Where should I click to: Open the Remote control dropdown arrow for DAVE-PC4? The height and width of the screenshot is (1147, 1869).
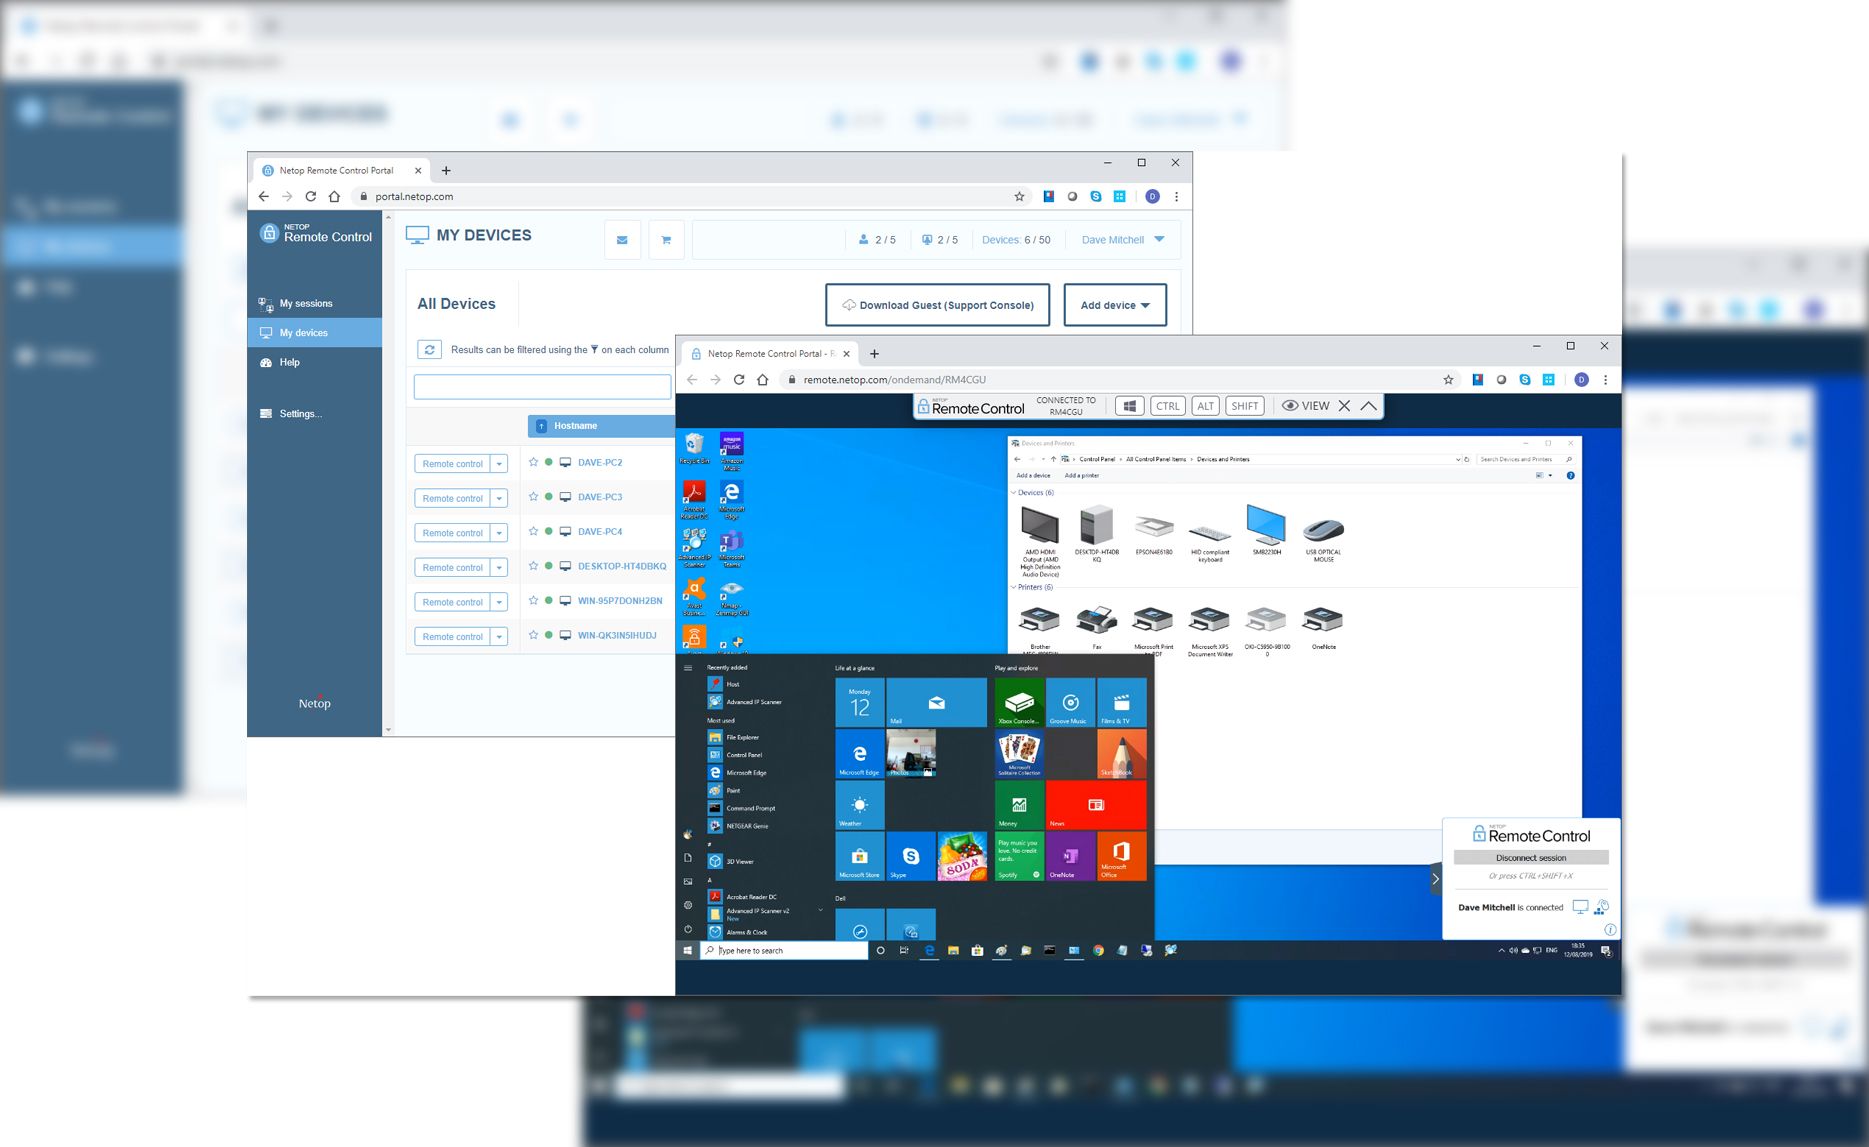click(500, 533)
